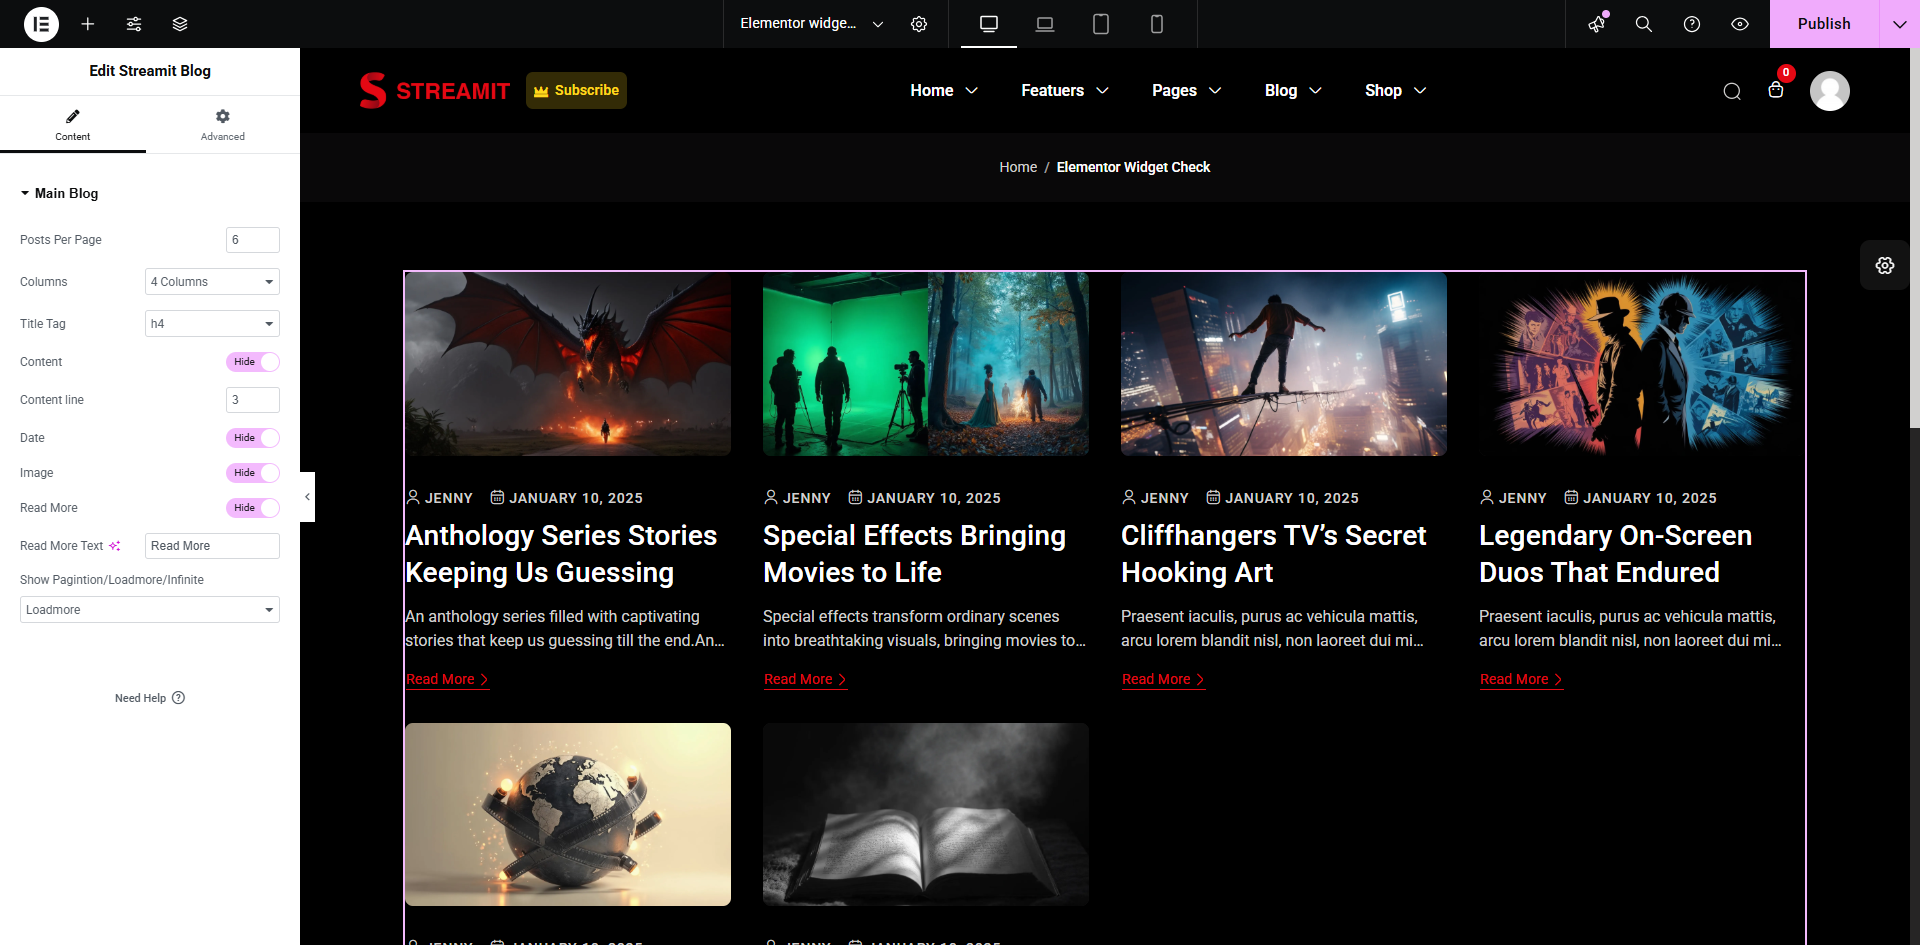
Task: Click the user avatar icon
Action: point(1830,91)
